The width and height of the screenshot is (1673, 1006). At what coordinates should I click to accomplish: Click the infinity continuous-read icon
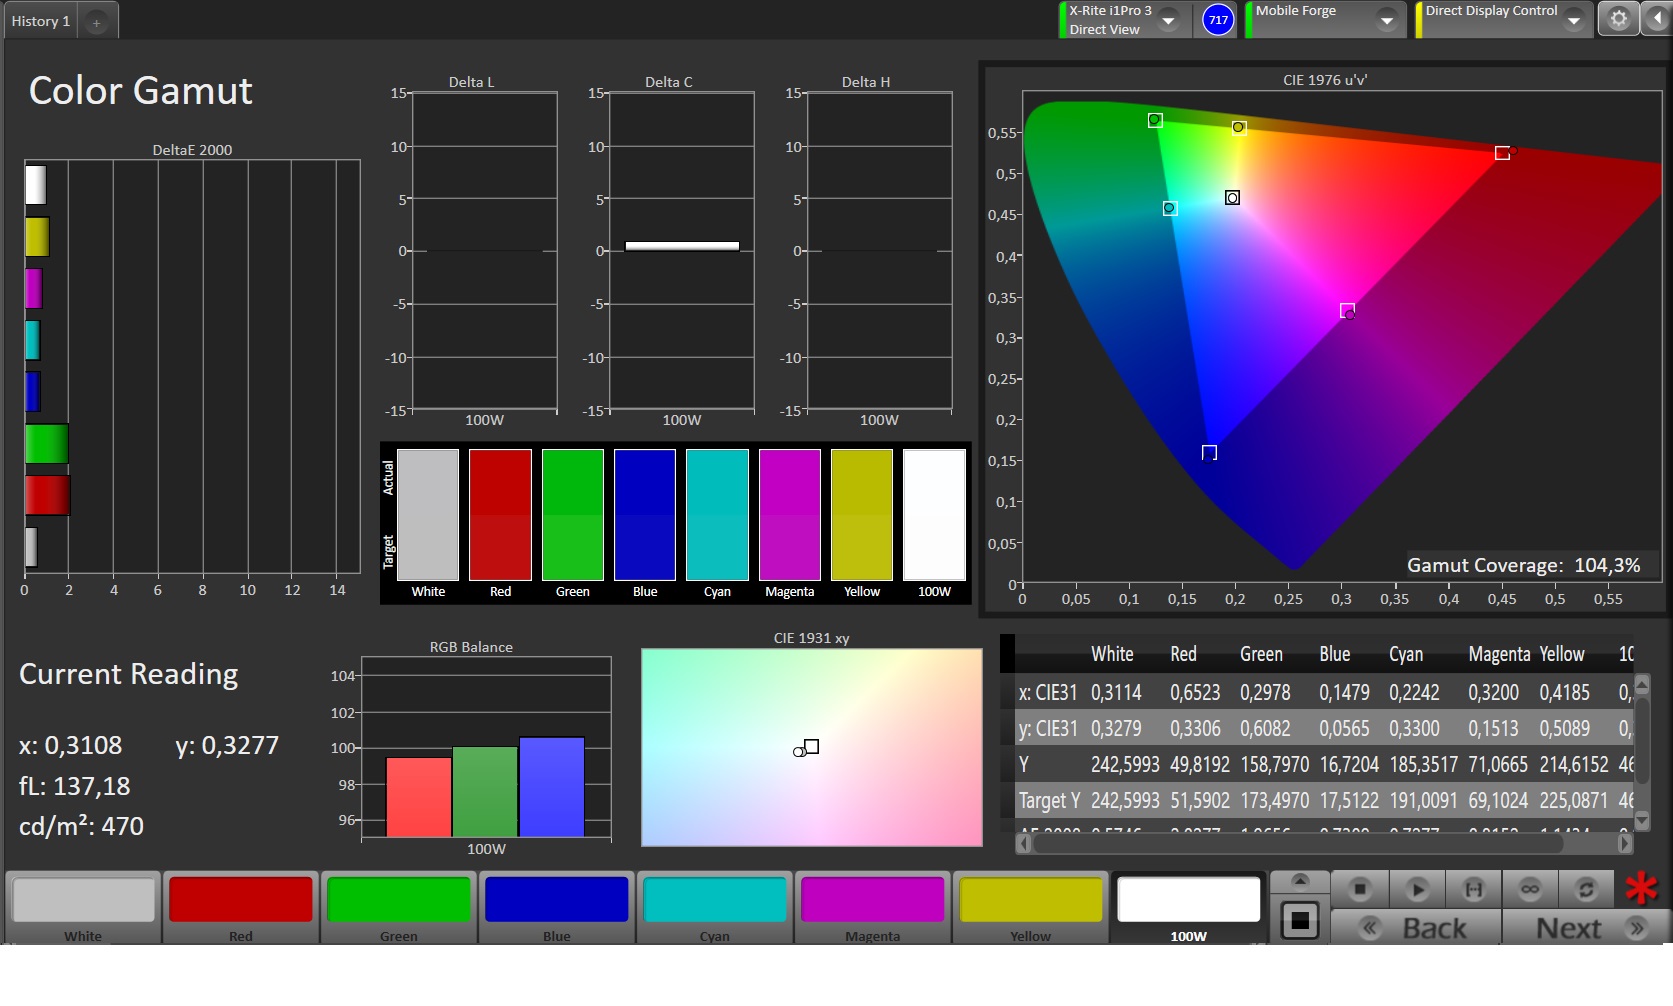pyautogui.click(x=1529, y=888)
